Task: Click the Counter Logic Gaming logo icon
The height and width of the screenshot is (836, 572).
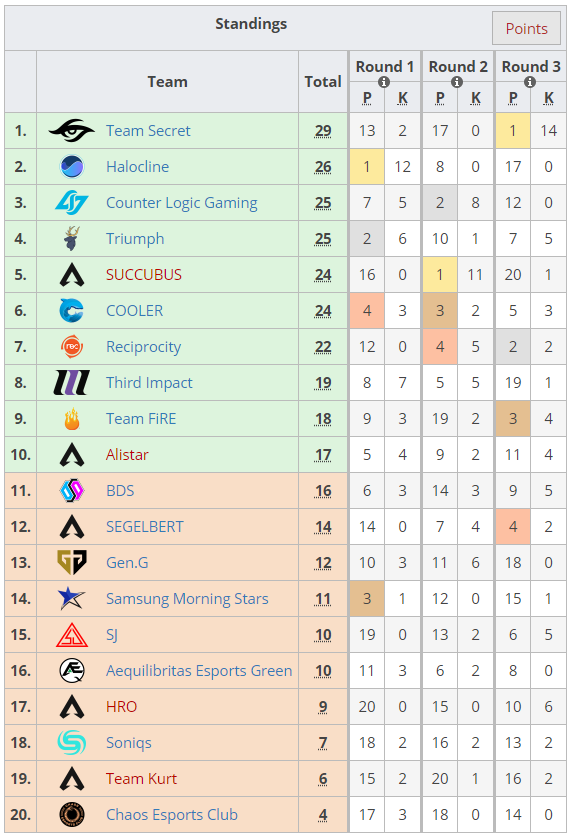Action: click(x=71, y=203)
